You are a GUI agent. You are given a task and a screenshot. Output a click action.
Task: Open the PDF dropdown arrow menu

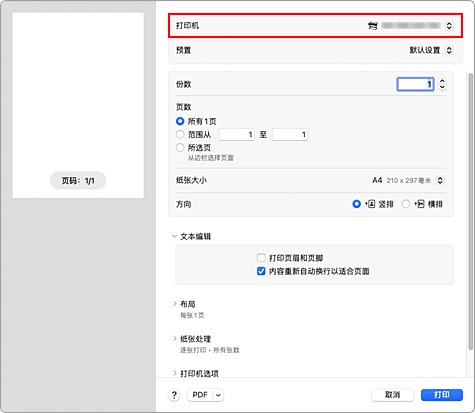pyautogui.click(x=218, y=395)
